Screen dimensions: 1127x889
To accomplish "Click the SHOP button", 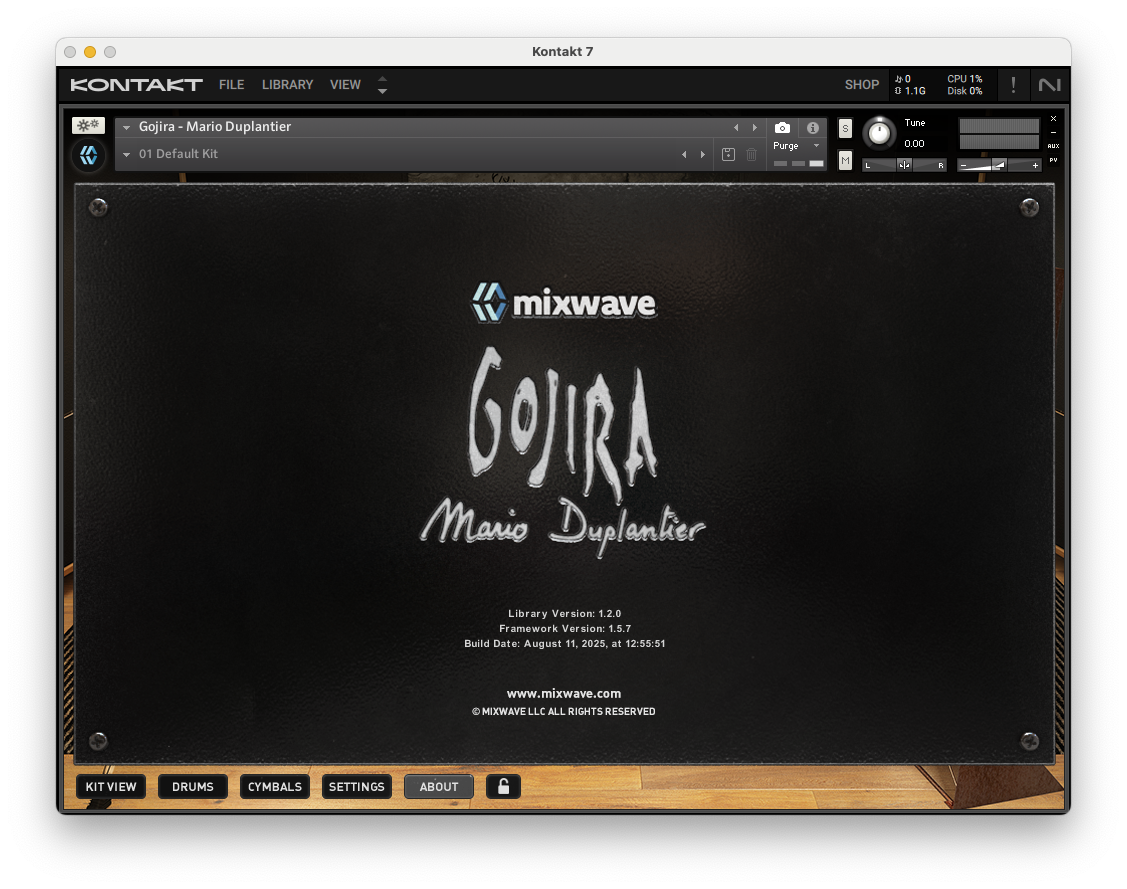I will [x=861, y=85].
